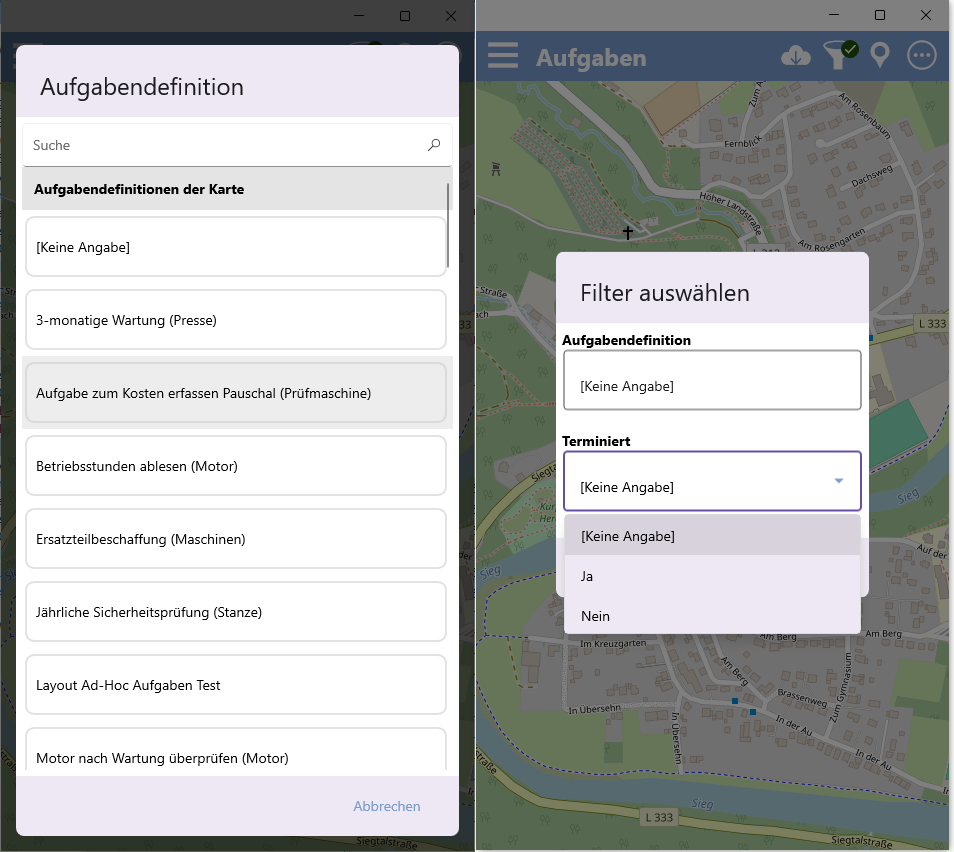
Task: Select Betriebsstunden ablesen (Motor)
Action: (x=235, y=466)
